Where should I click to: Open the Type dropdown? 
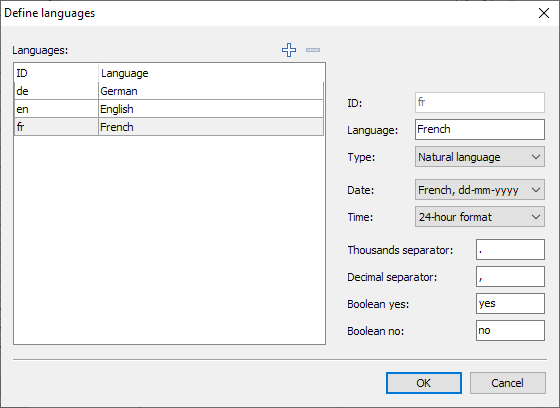480,157
